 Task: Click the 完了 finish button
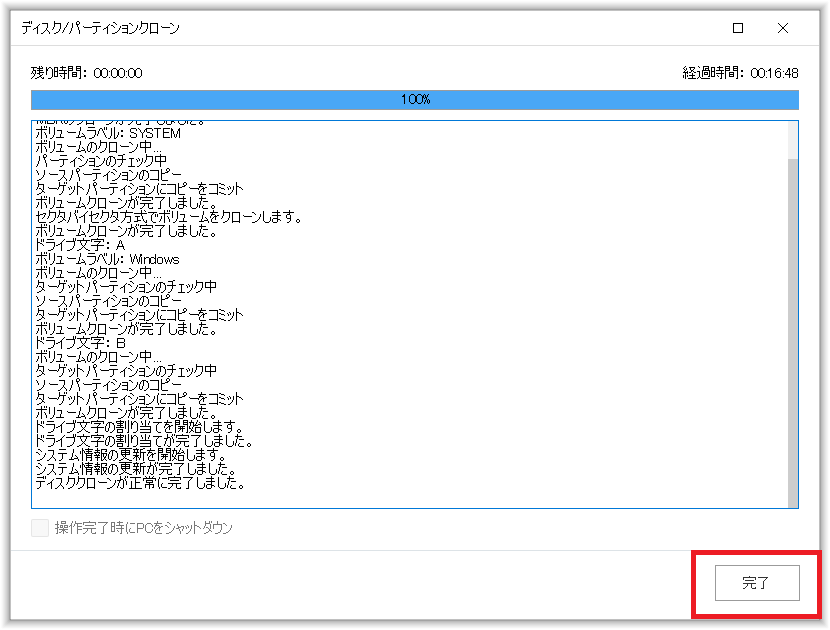click(757, 582)
